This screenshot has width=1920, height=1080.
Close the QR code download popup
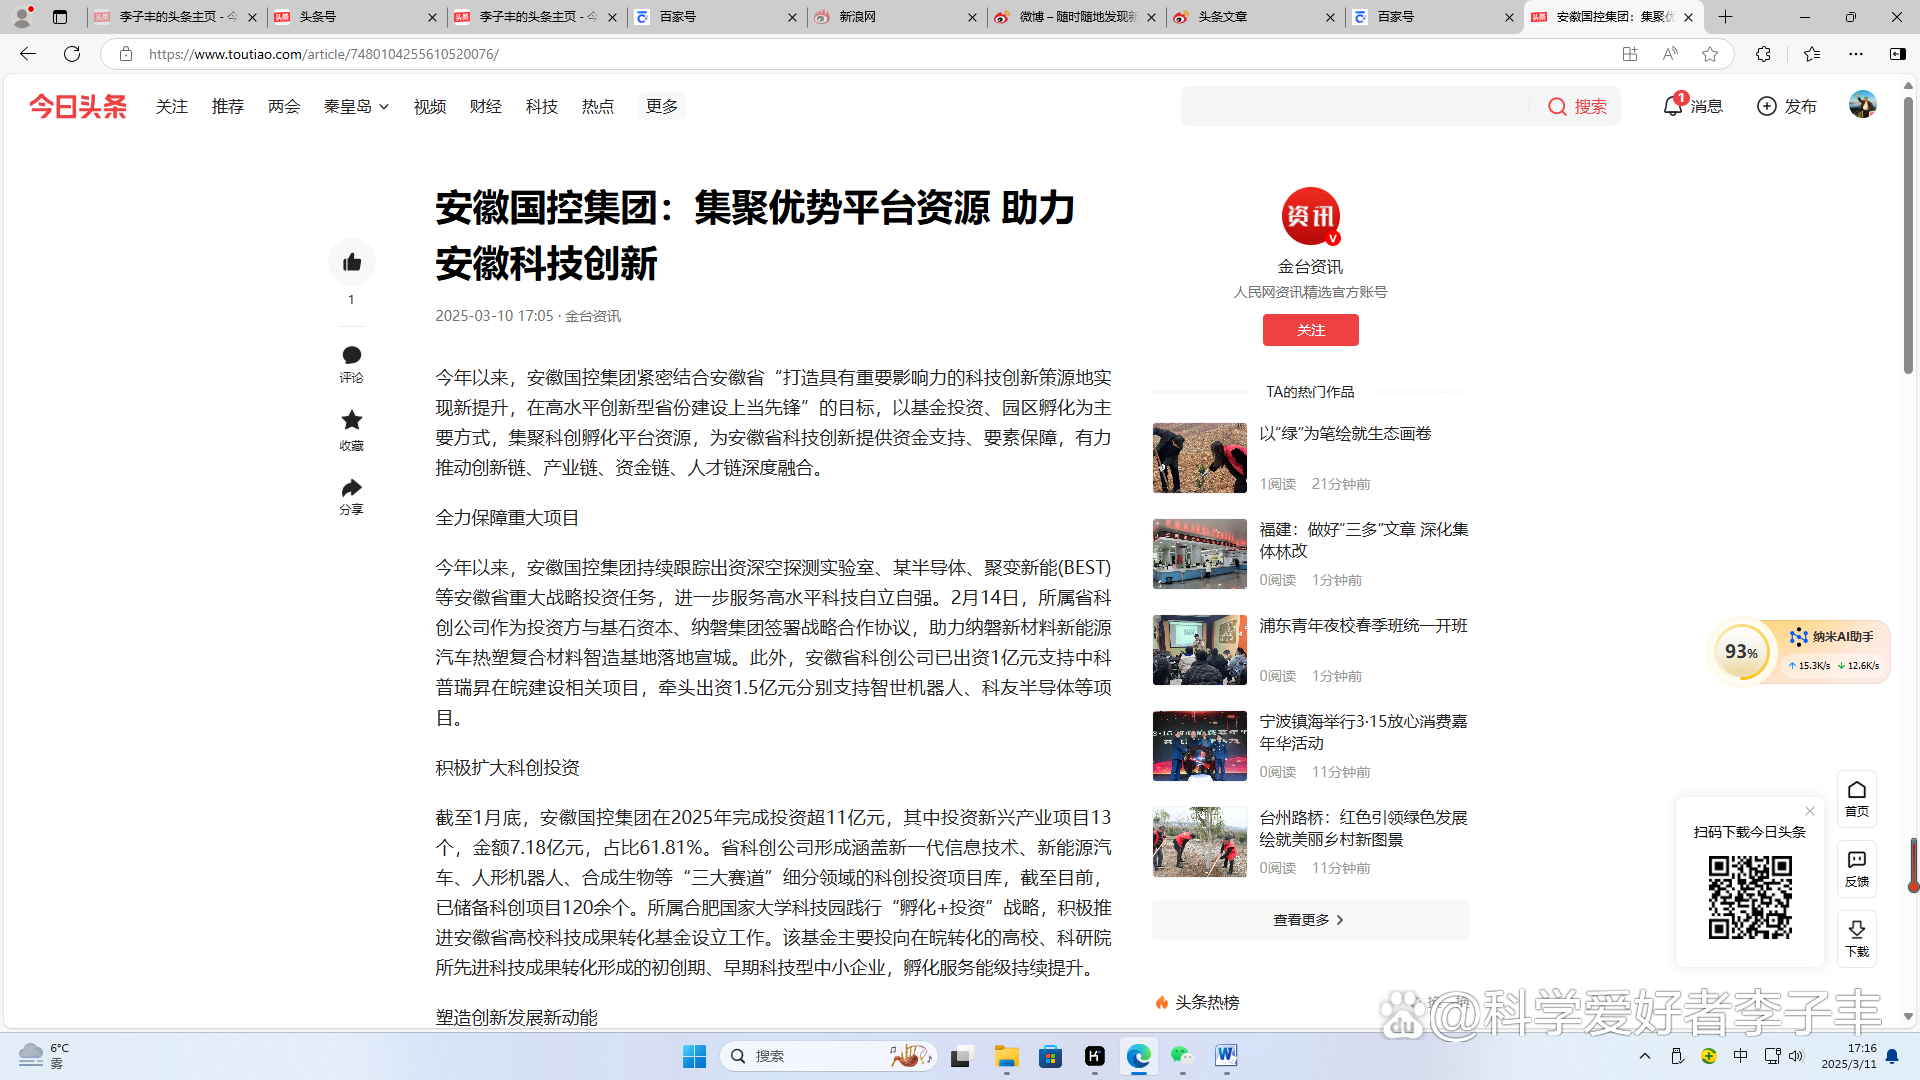point(1809,811)
